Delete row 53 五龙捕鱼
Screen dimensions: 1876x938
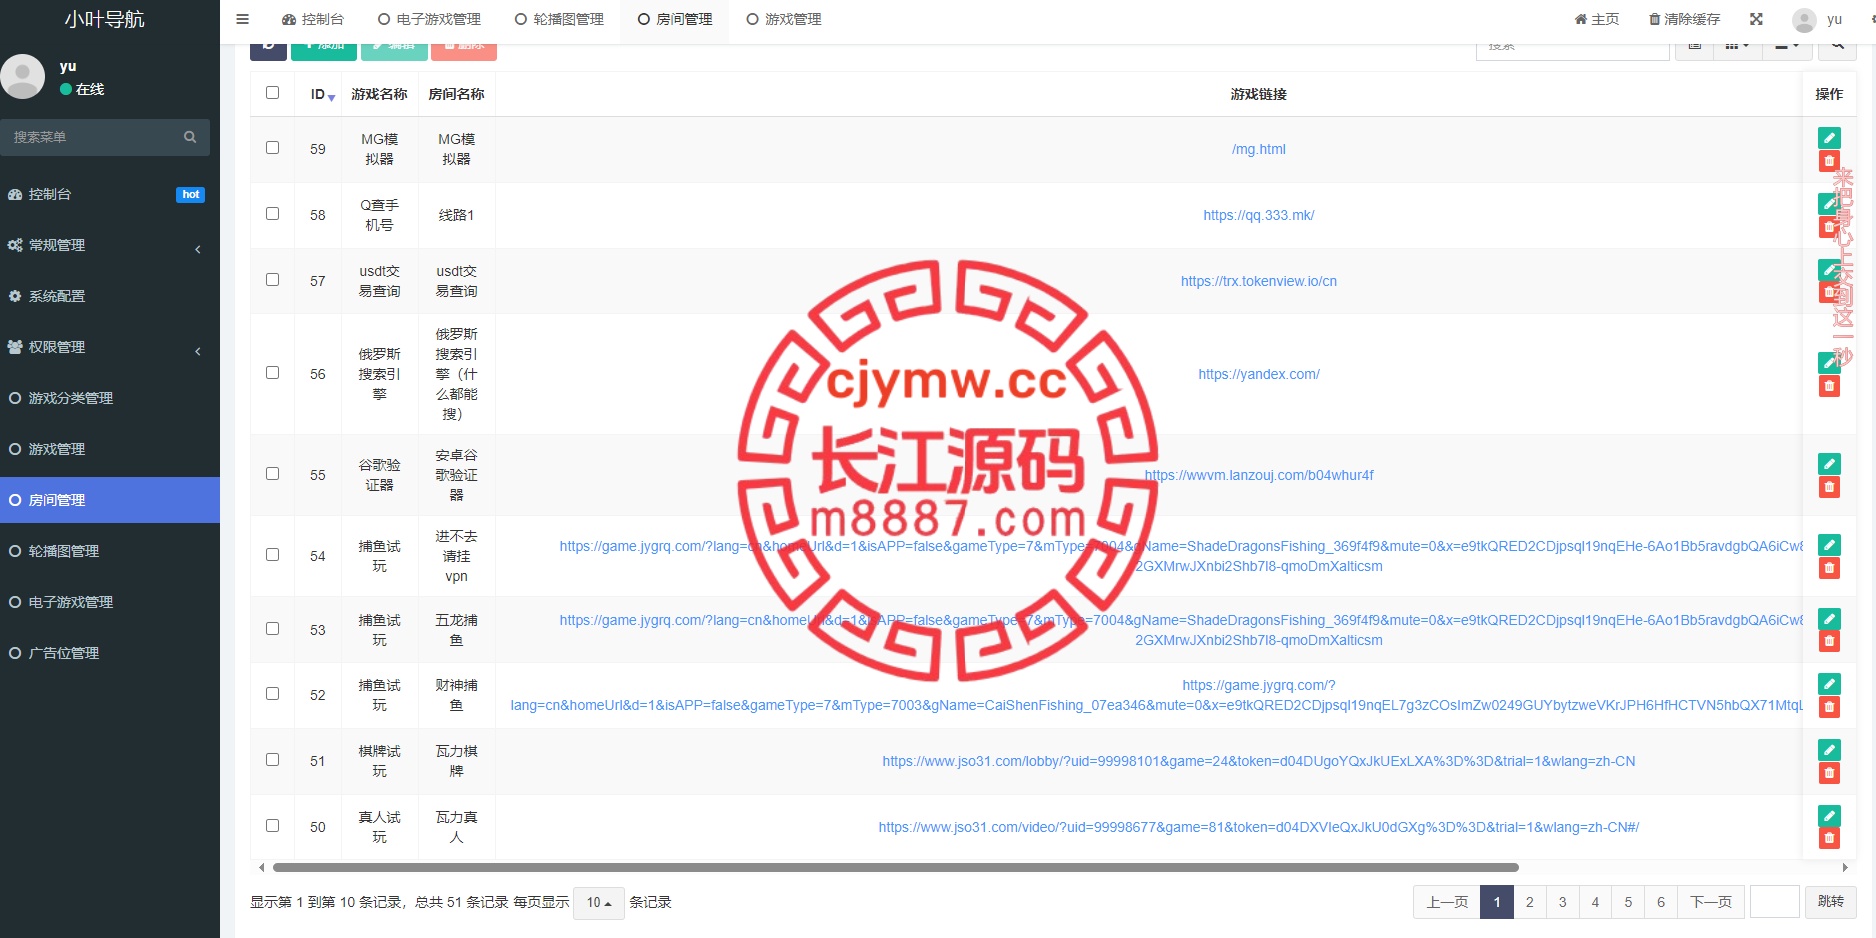coord(1829,642)
